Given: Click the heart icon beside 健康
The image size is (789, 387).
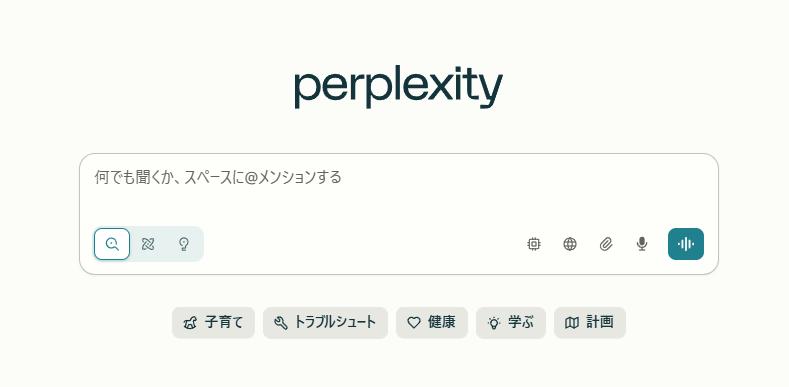Looking at the screenshot, I should coord(414,323).
